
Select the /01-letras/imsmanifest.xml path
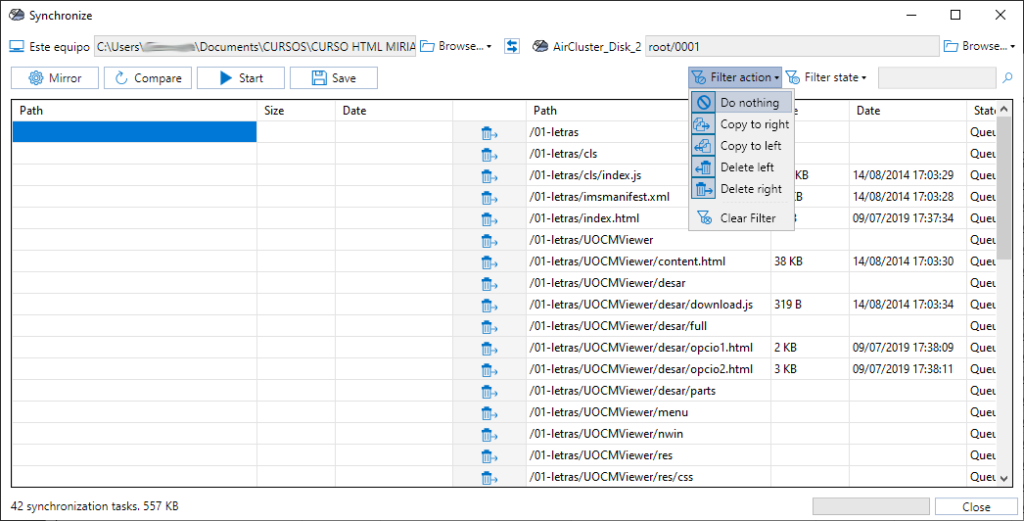coord(599,197)
